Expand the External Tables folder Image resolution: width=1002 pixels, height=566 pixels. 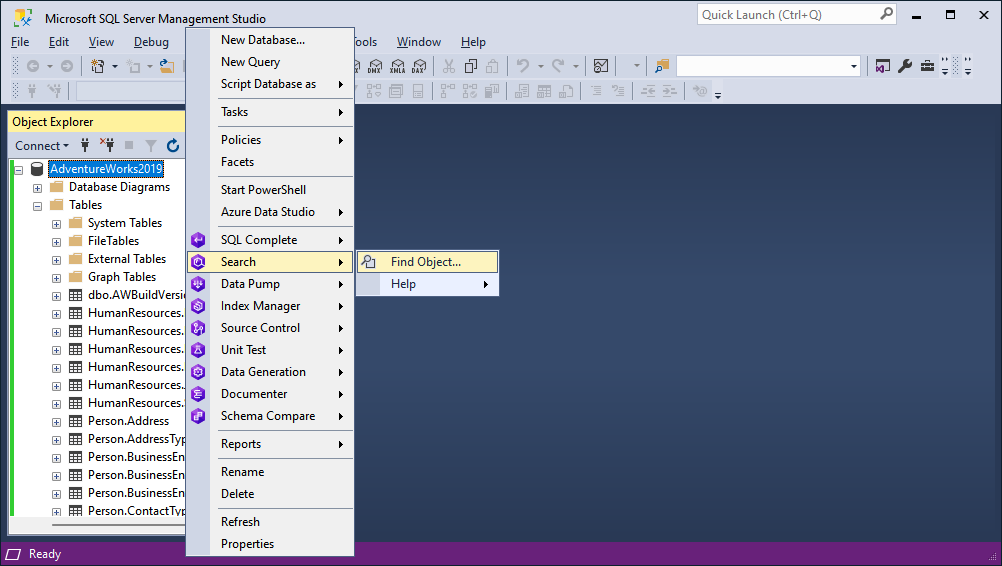pos(56,260)
